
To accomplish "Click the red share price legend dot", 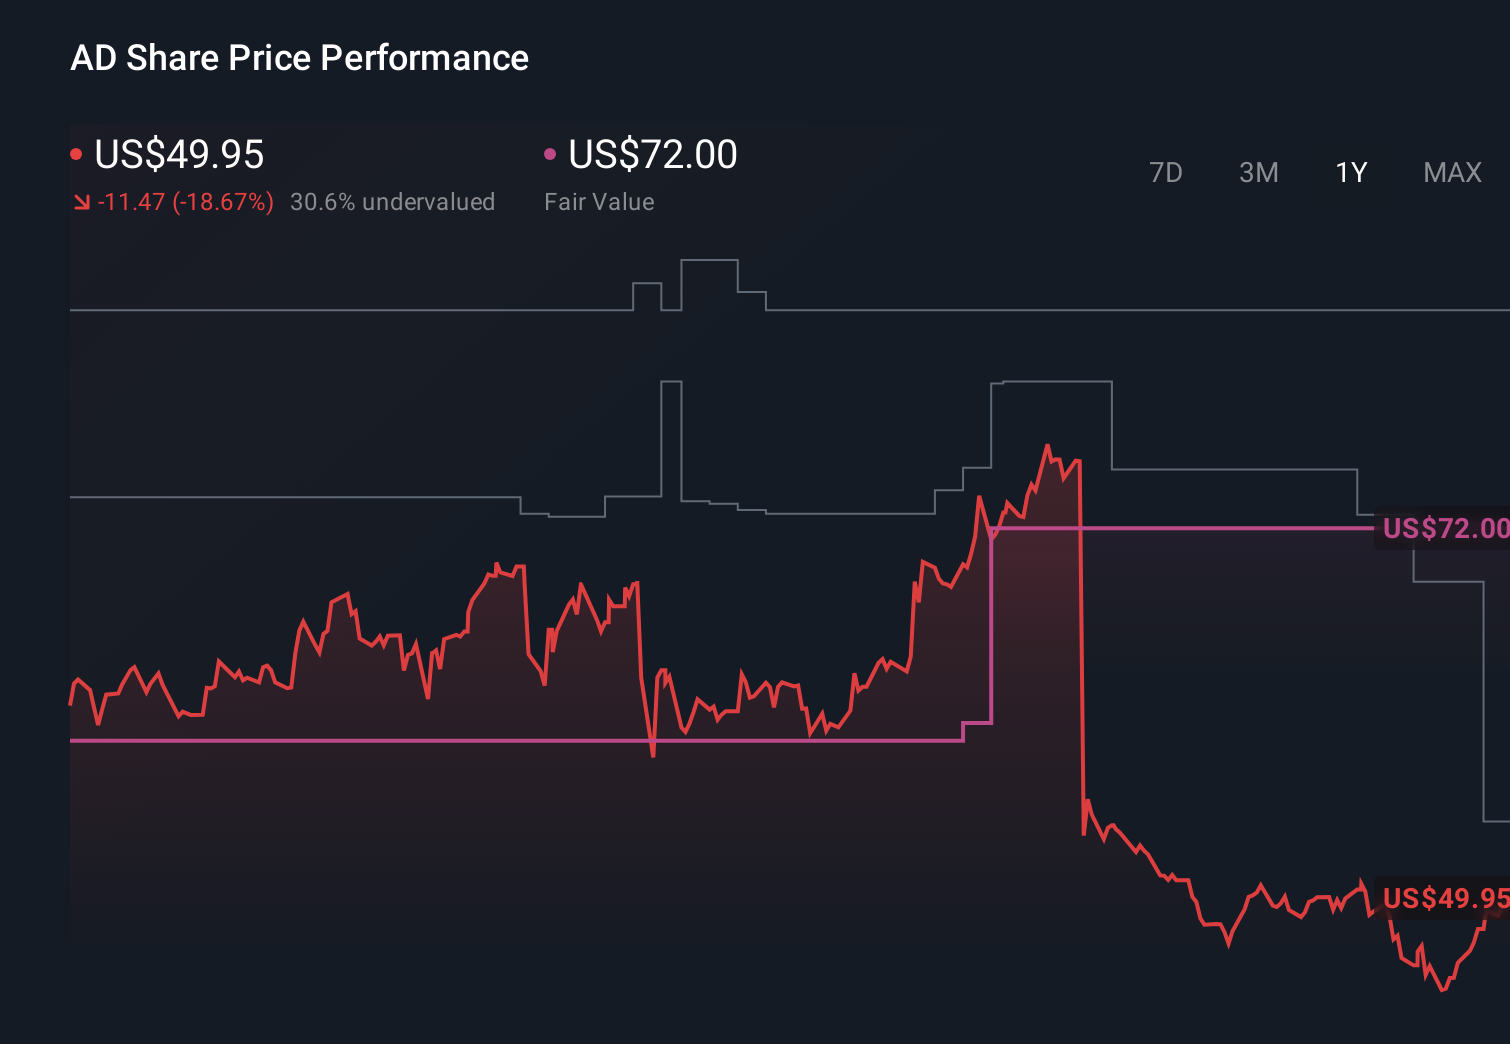I will pyautogui.click(x=78, y=153).
